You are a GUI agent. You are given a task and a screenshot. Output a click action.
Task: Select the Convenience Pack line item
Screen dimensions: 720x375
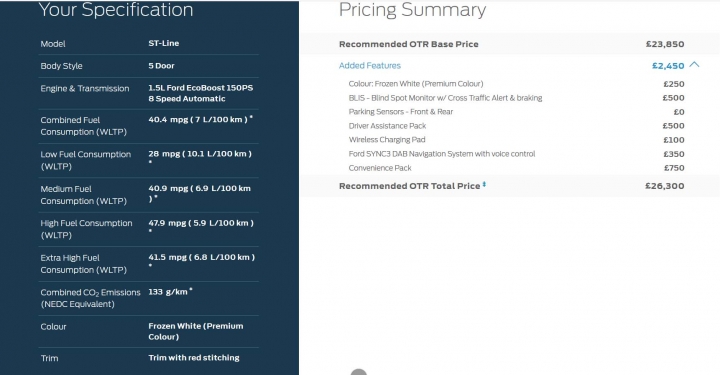pos(516,168)
